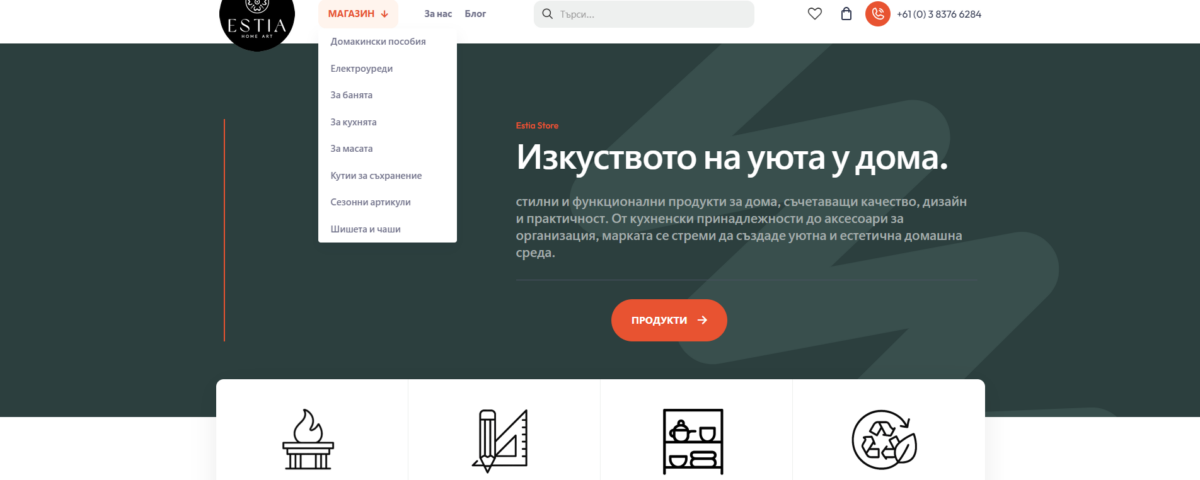
Task: Click the orange phone call icon
Action: [878, 14]
